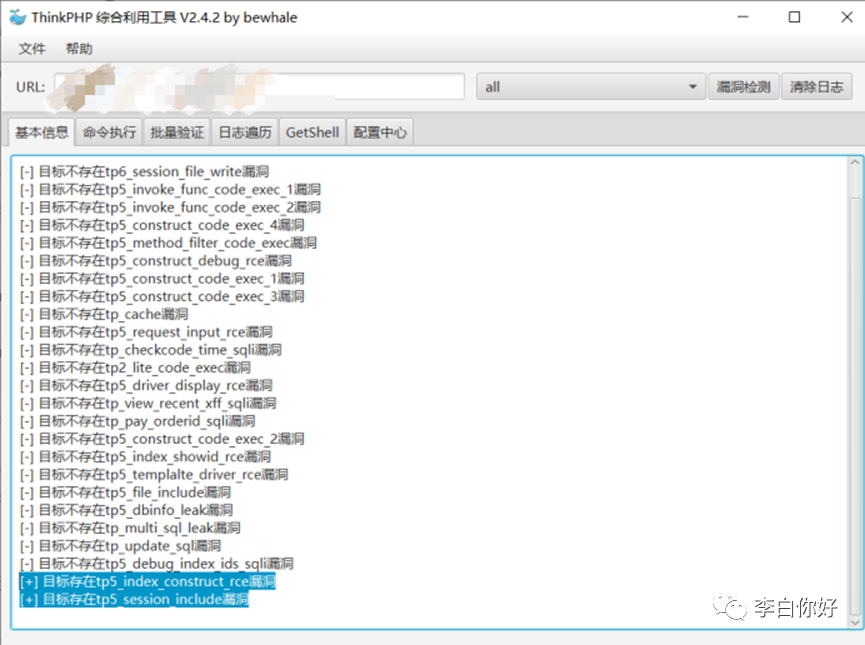Select the tp5_index_showid_rce log line
This screenshot has height=645, width=865.
point(146,456)
